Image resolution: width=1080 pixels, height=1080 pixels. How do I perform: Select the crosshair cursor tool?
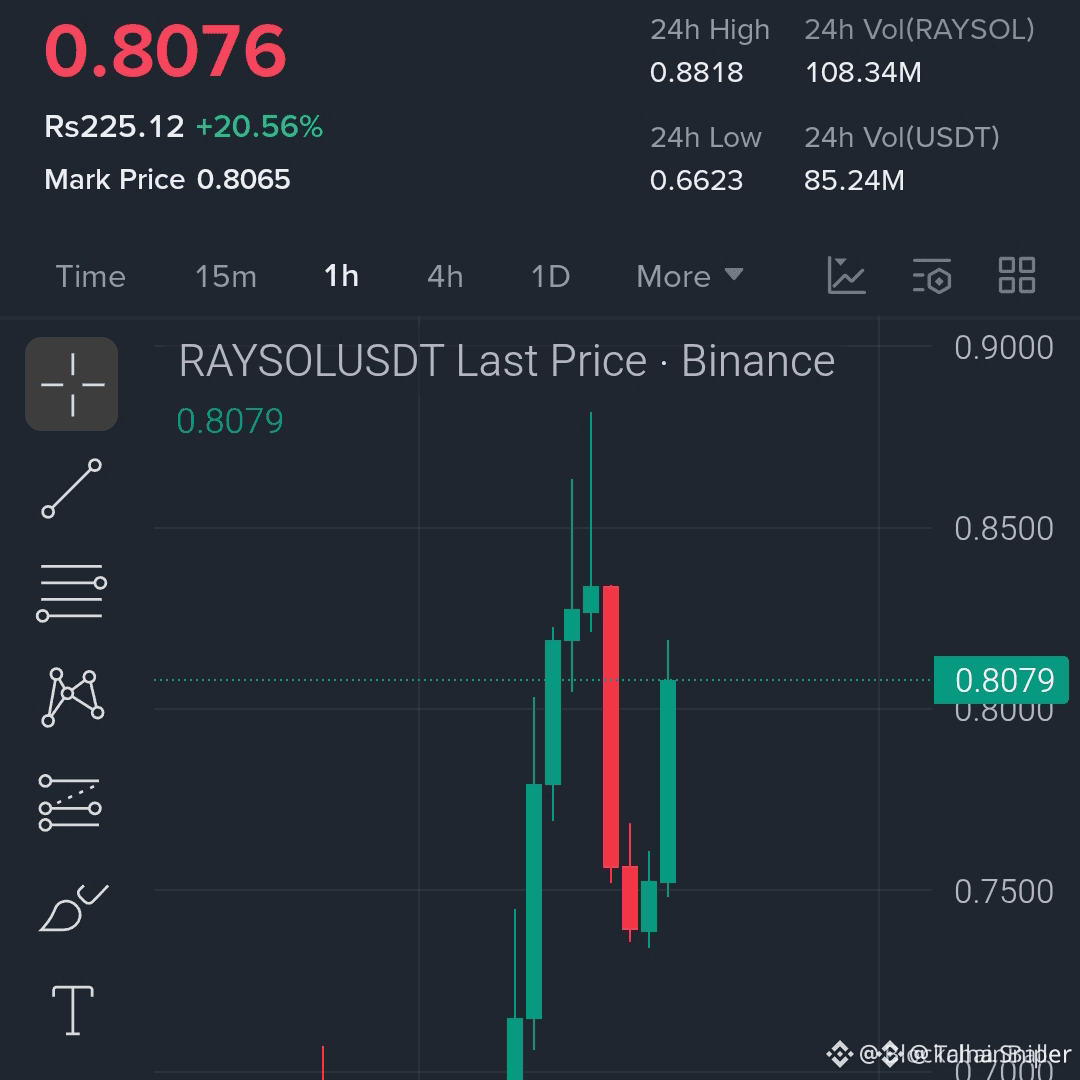pos(72,384)
